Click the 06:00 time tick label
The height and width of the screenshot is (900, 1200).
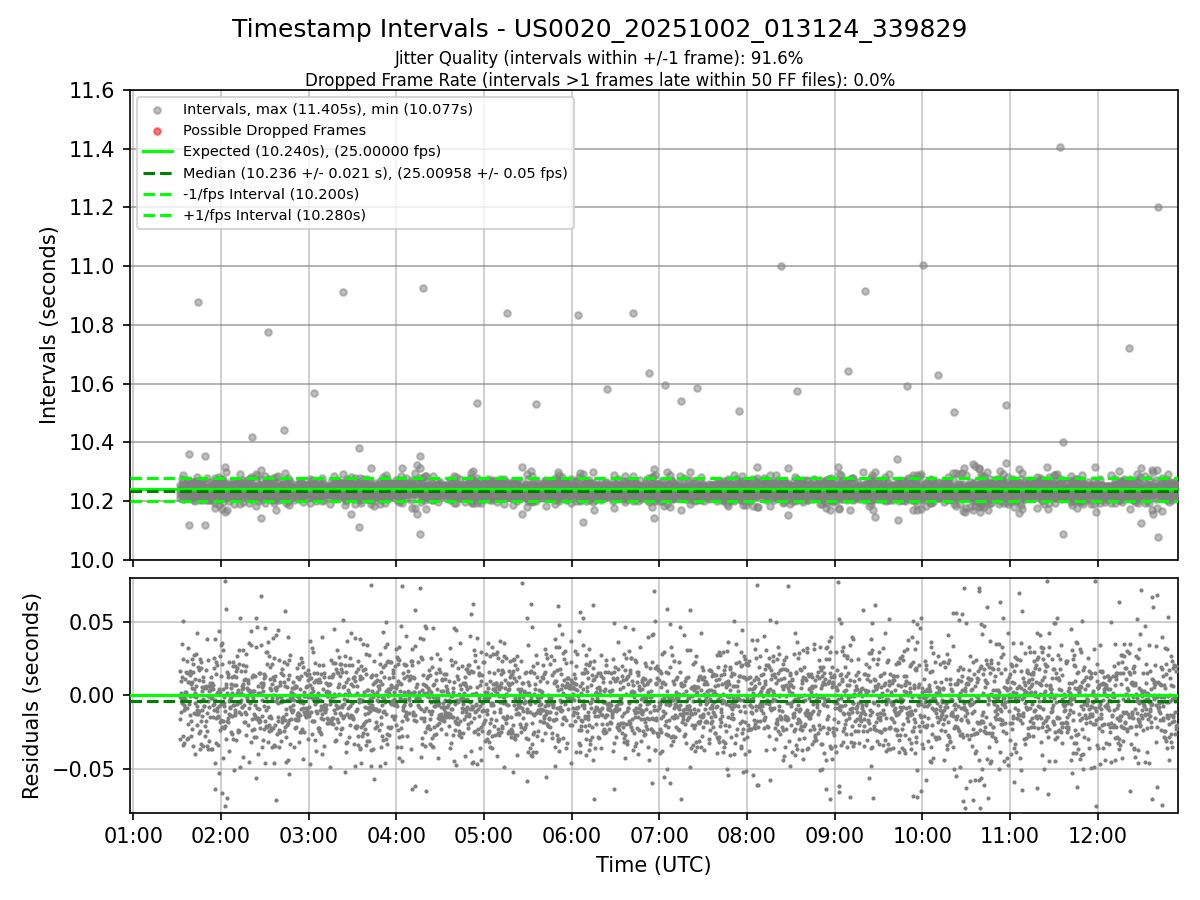click(x=571, y=834)
